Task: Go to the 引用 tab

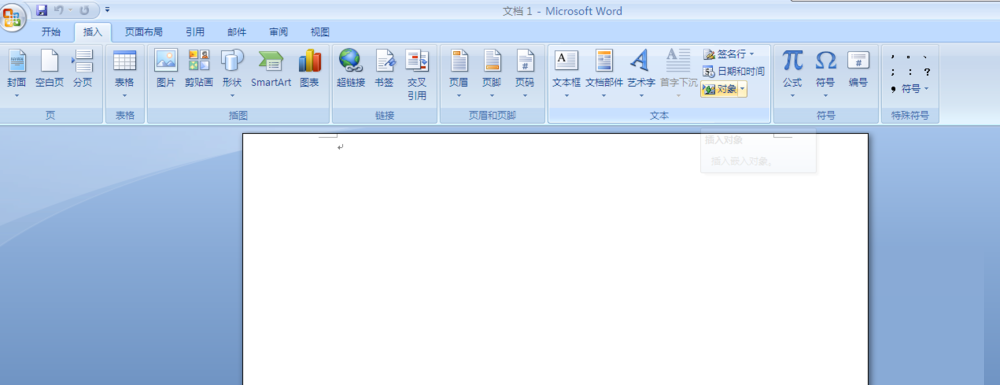Action: tap(195, 32)
